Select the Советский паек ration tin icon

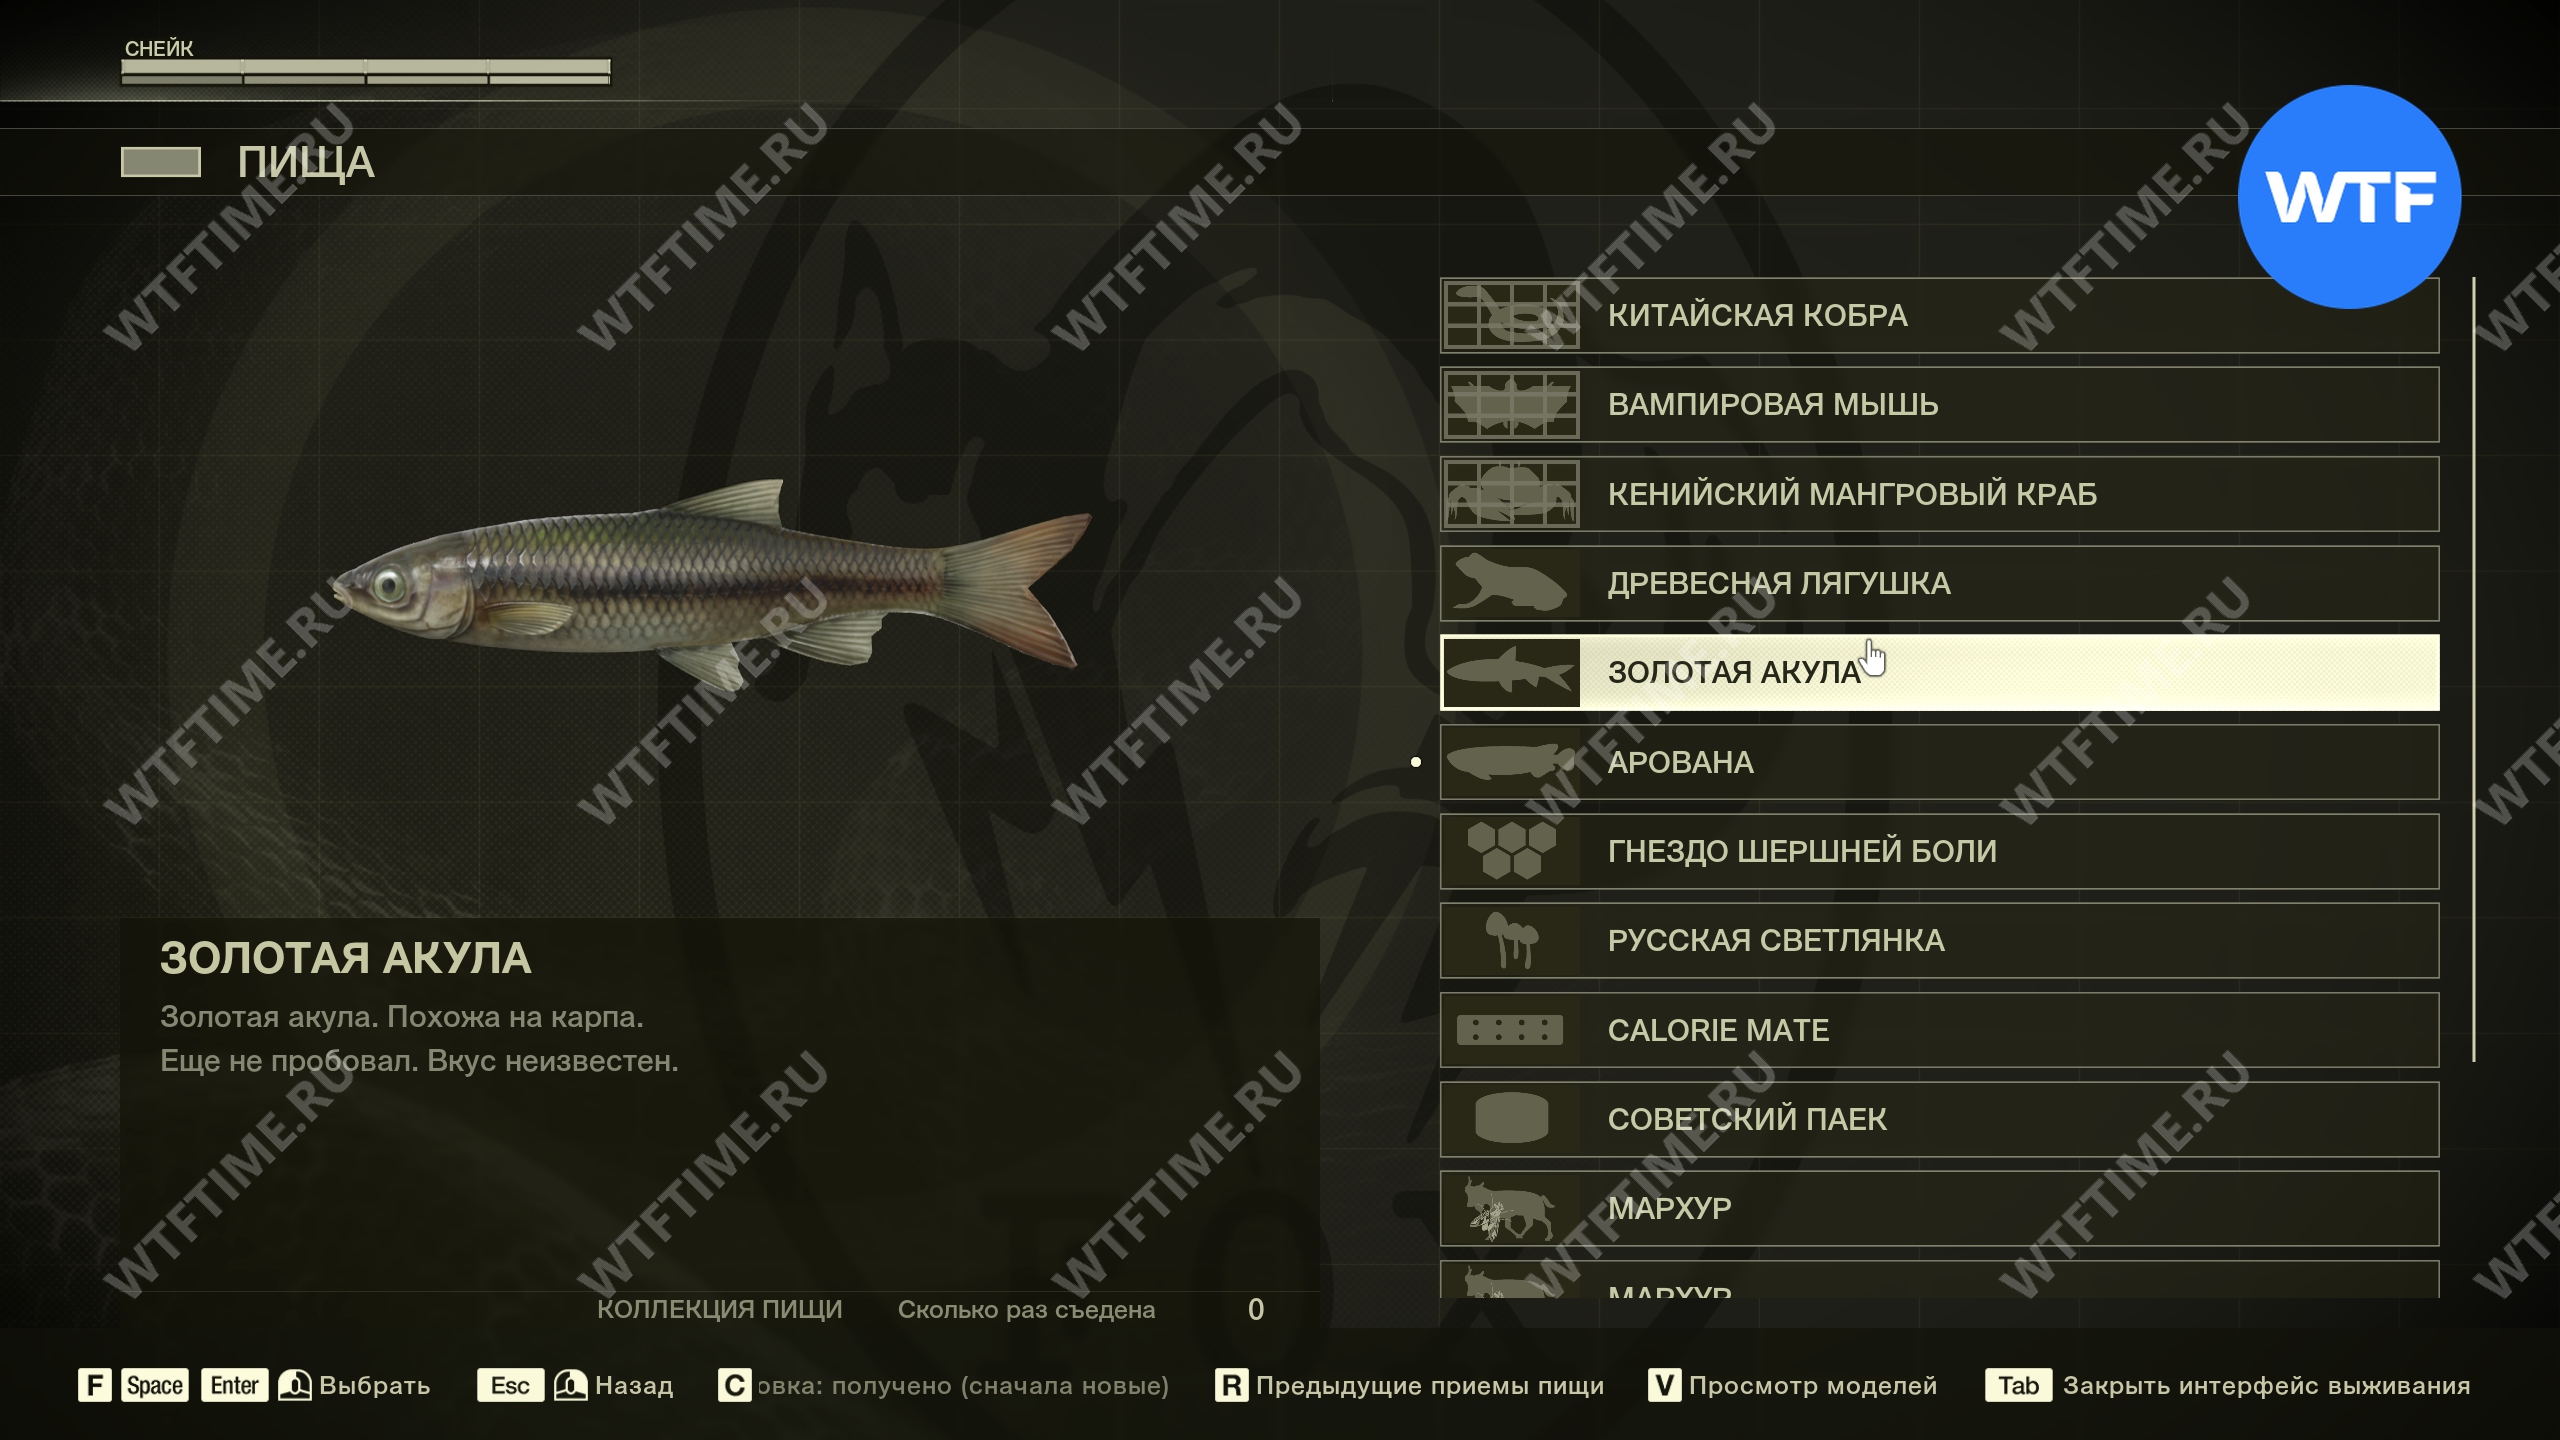click(1511, 1119)
